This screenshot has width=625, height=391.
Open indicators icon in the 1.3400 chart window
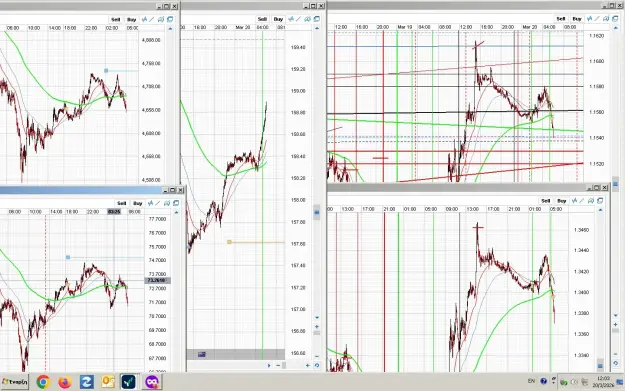pos(574,200)
